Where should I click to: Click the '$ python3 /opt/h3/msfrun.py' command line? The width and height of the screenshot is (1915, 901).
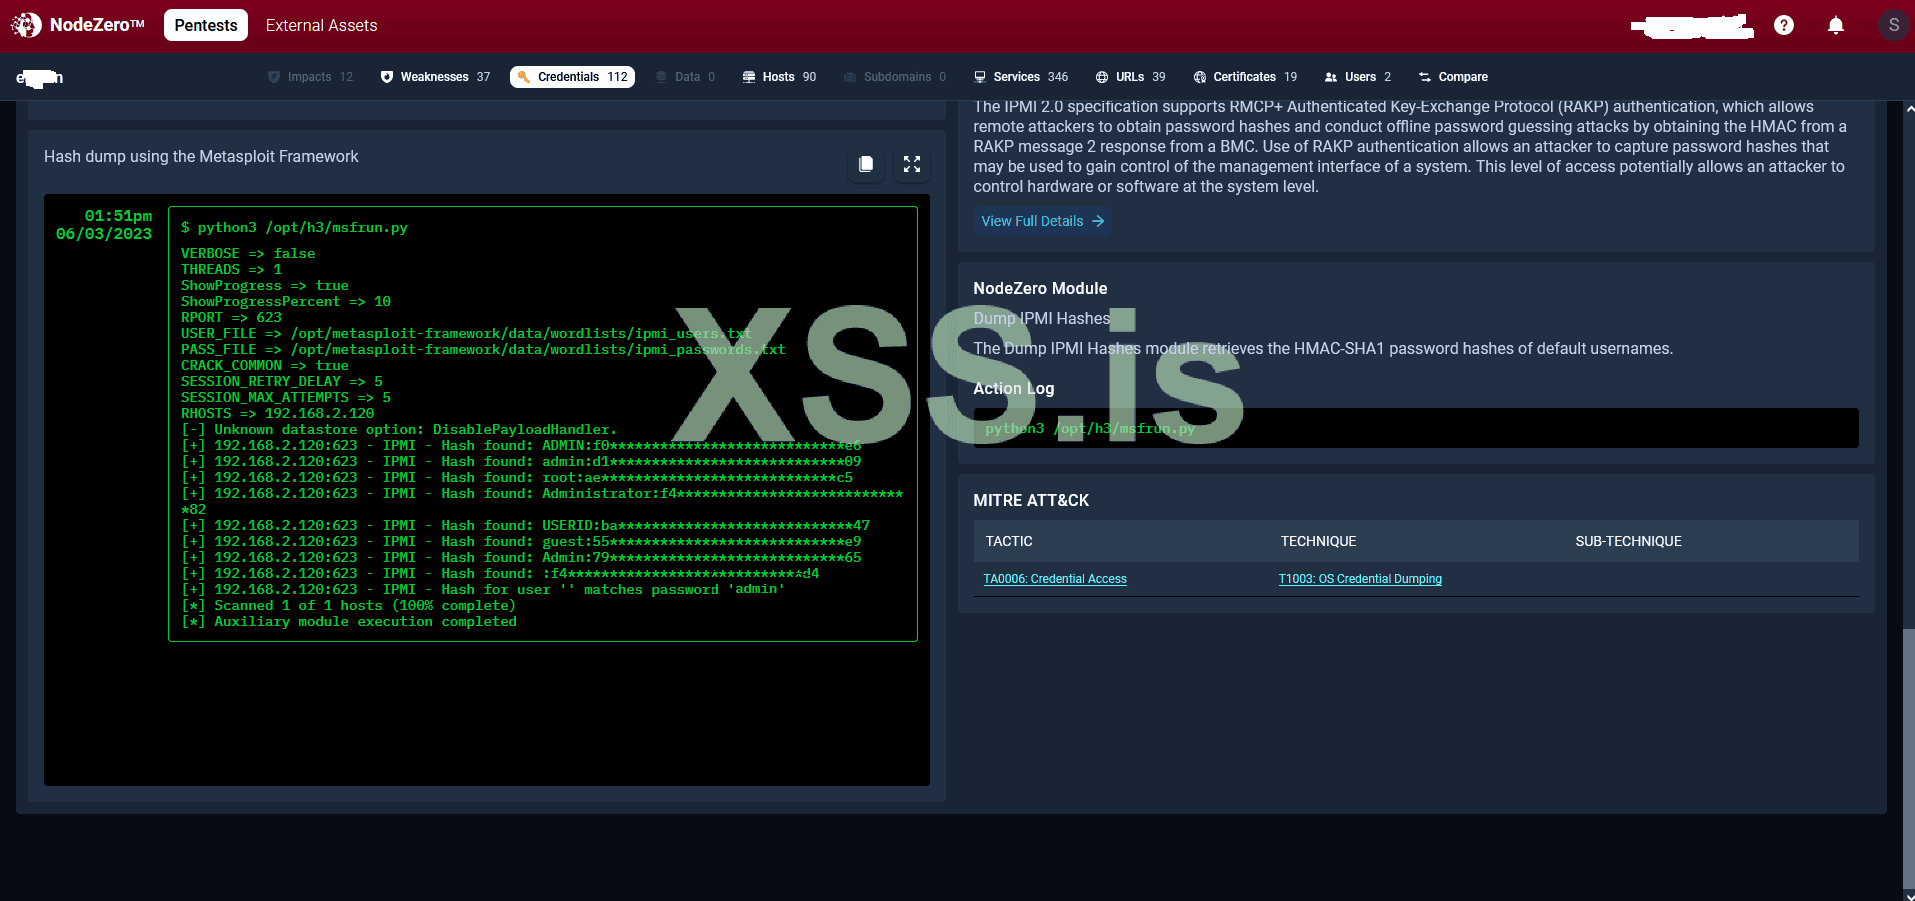point(294,228)
